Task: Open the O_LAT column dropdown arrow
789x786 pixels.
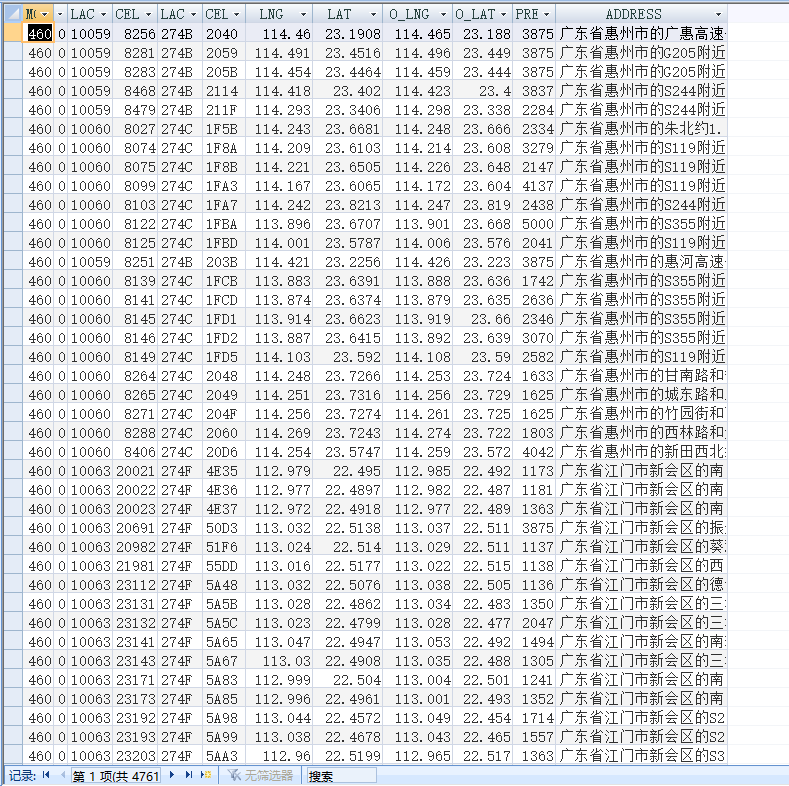Action: pyautogui.click(x=503, y=15)
